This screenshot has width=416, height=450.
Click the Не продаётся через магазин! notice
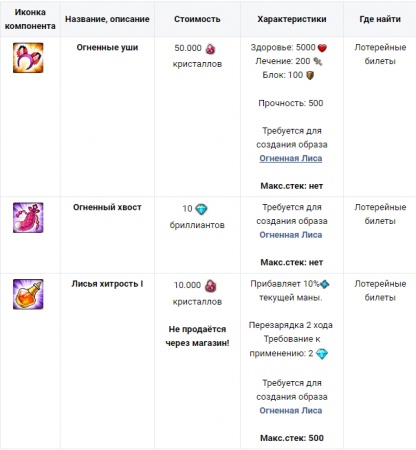[x=197, y=336]
